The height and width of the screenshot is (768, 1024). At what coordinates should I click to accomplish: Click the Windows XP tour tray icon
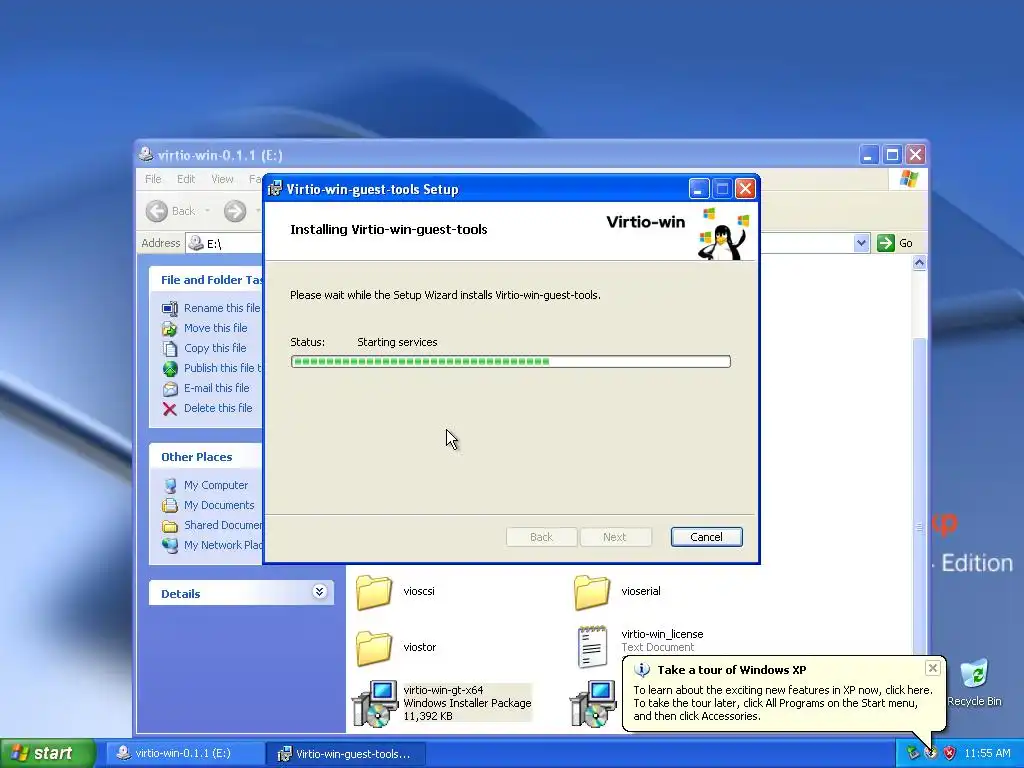(931, 753)
